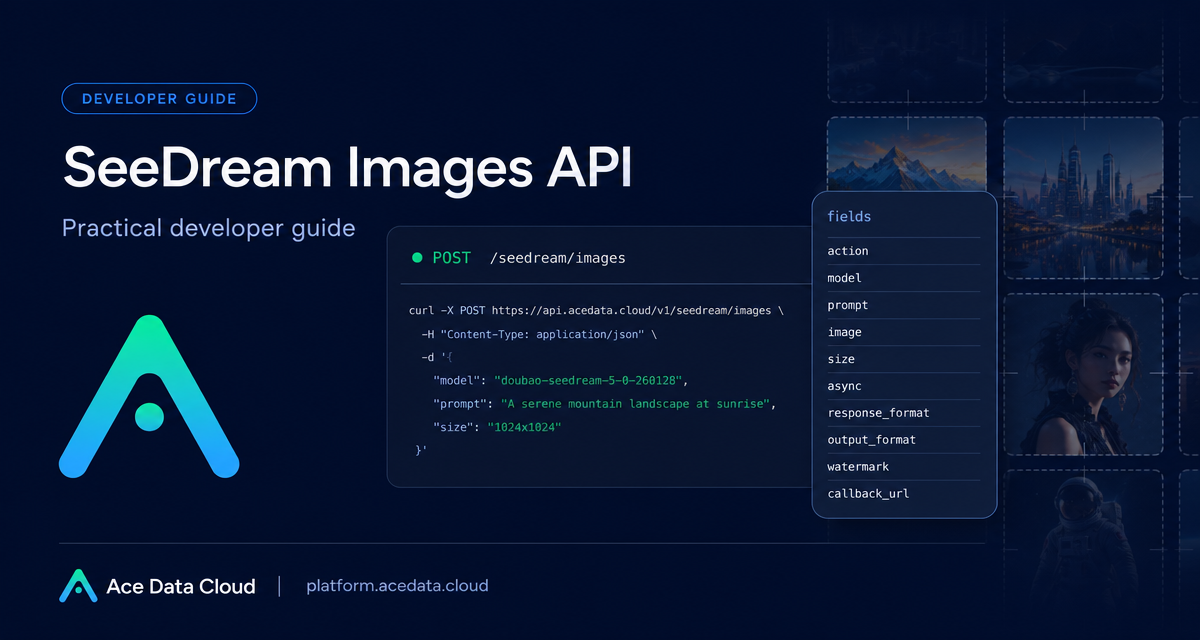Select the callback_url field row
Viewport: 1200px width, 640px height.
pos(904,494)
